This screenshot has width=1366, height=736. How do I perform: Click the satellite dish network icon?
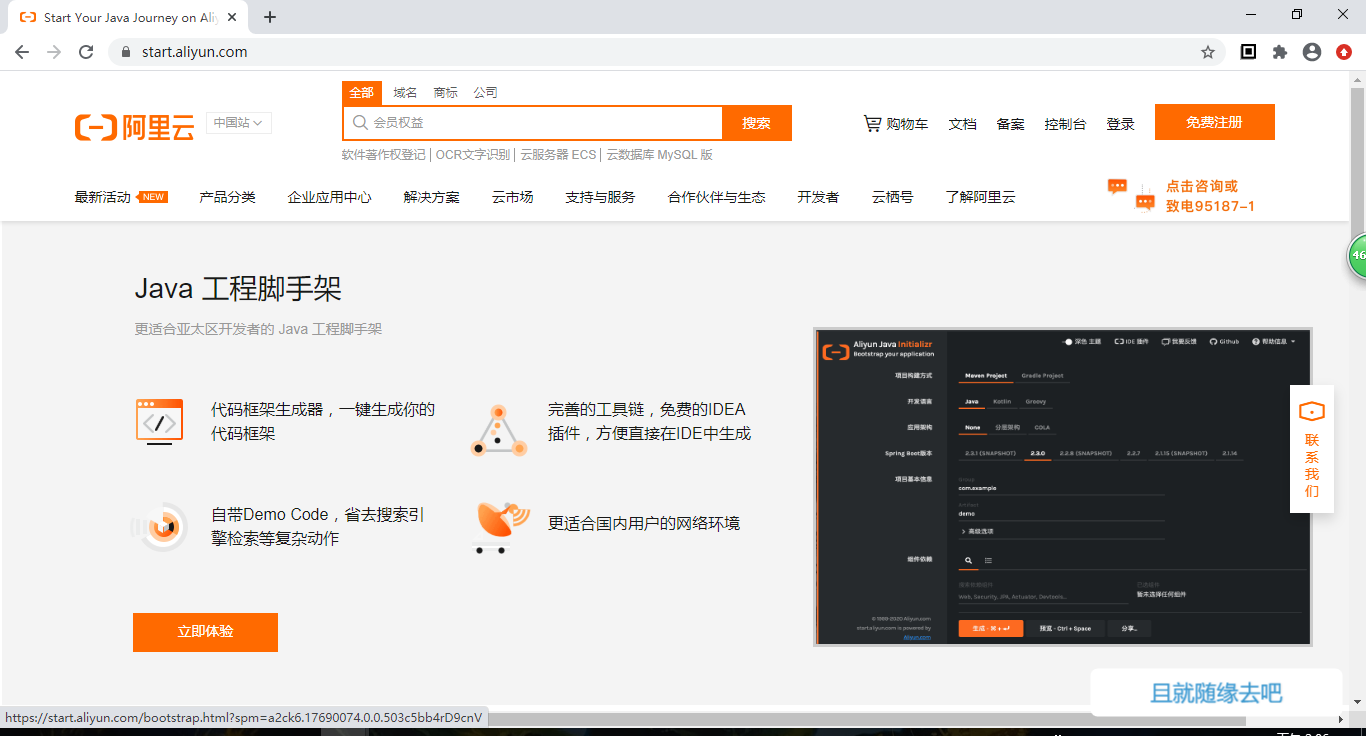[x=499, y=526]
